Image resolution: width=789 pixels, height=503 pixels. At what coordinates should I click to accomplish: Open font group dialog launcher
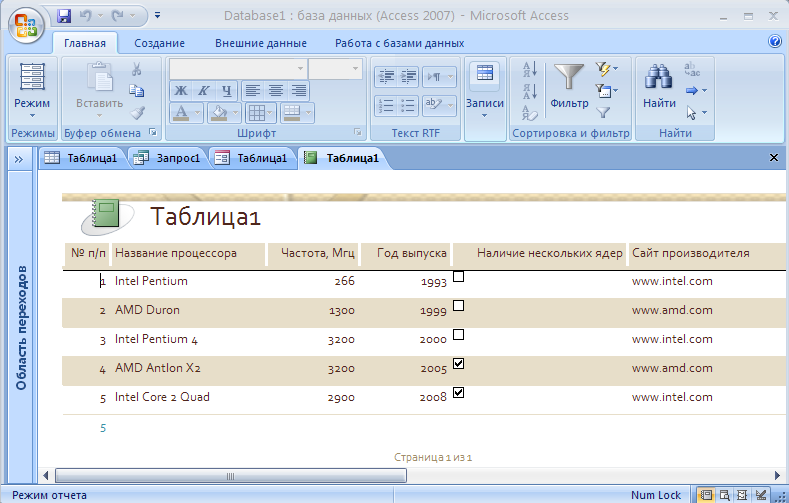(357, 132)
